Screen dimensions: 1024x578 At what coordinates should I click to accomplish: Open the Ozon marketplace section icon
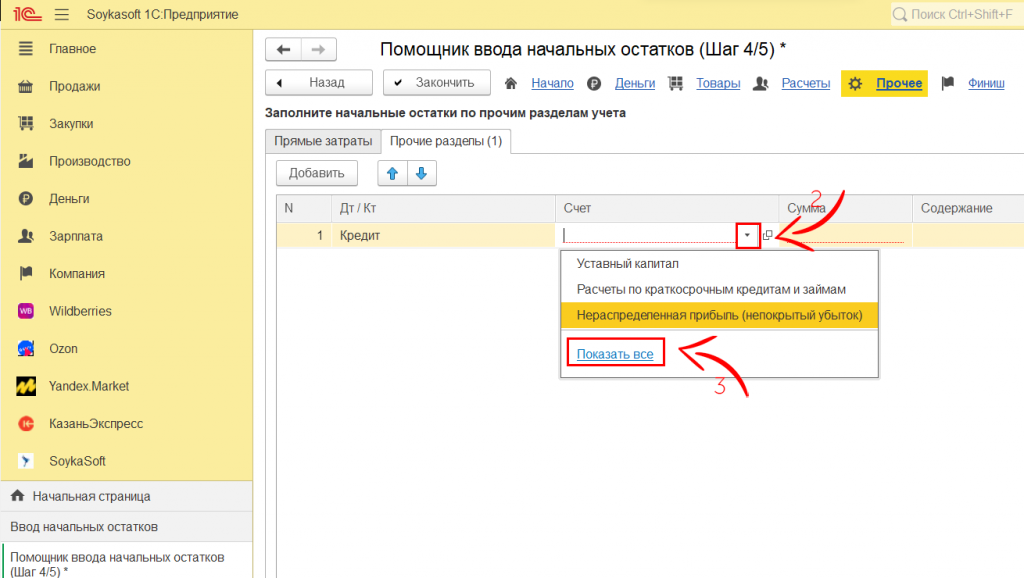point(27,349)
